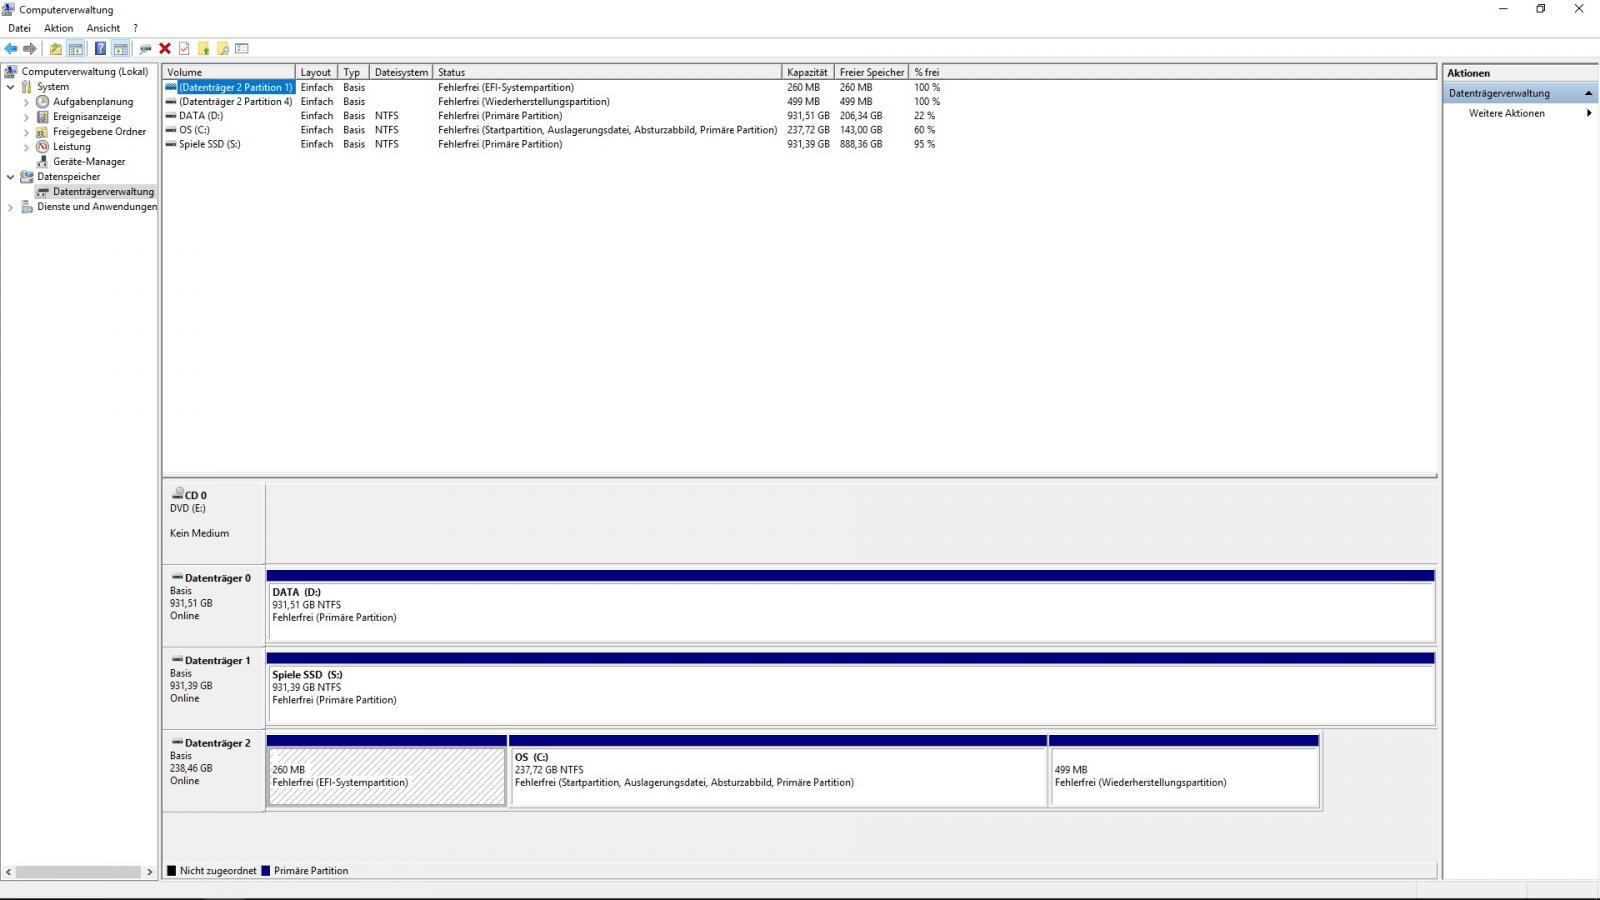Open the ? help menu

(135, 28)
